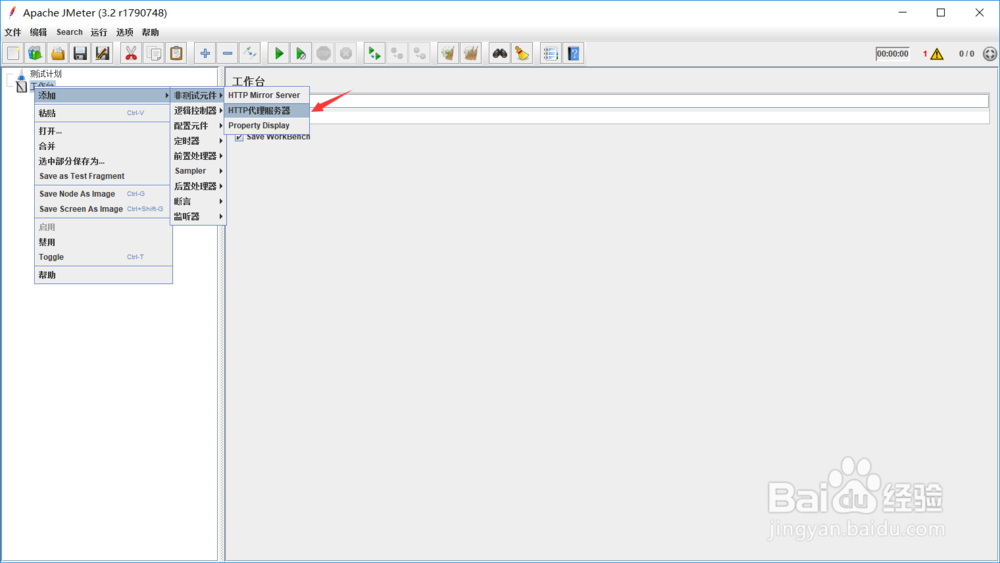The image size is (1000, 563).
Task: Expand all nodes with the plus icon
Action: [205, 54]
